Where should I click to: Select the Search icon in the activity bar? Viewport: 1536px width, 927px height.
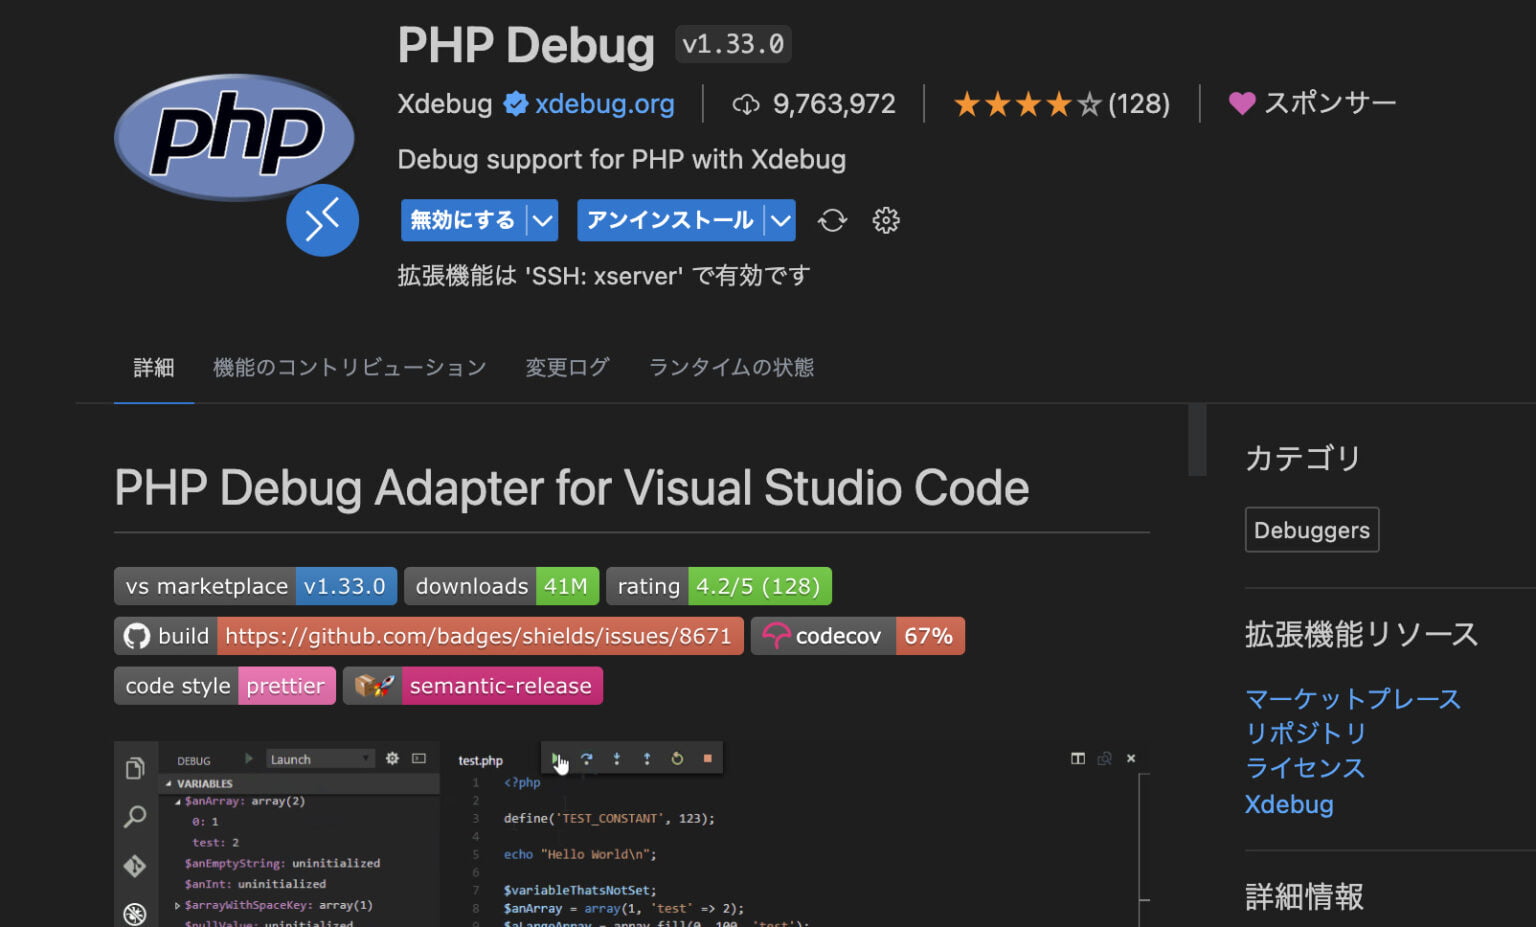(x=135, y=817)
